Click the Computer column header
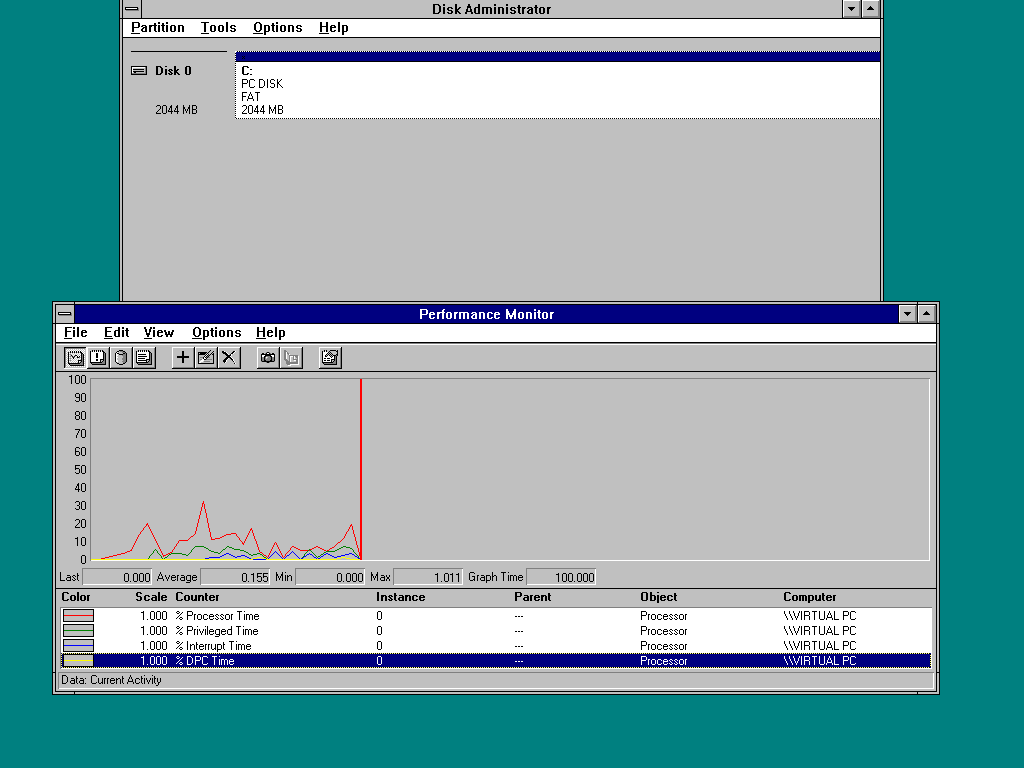1024x768 pixels. pos(809,597)
